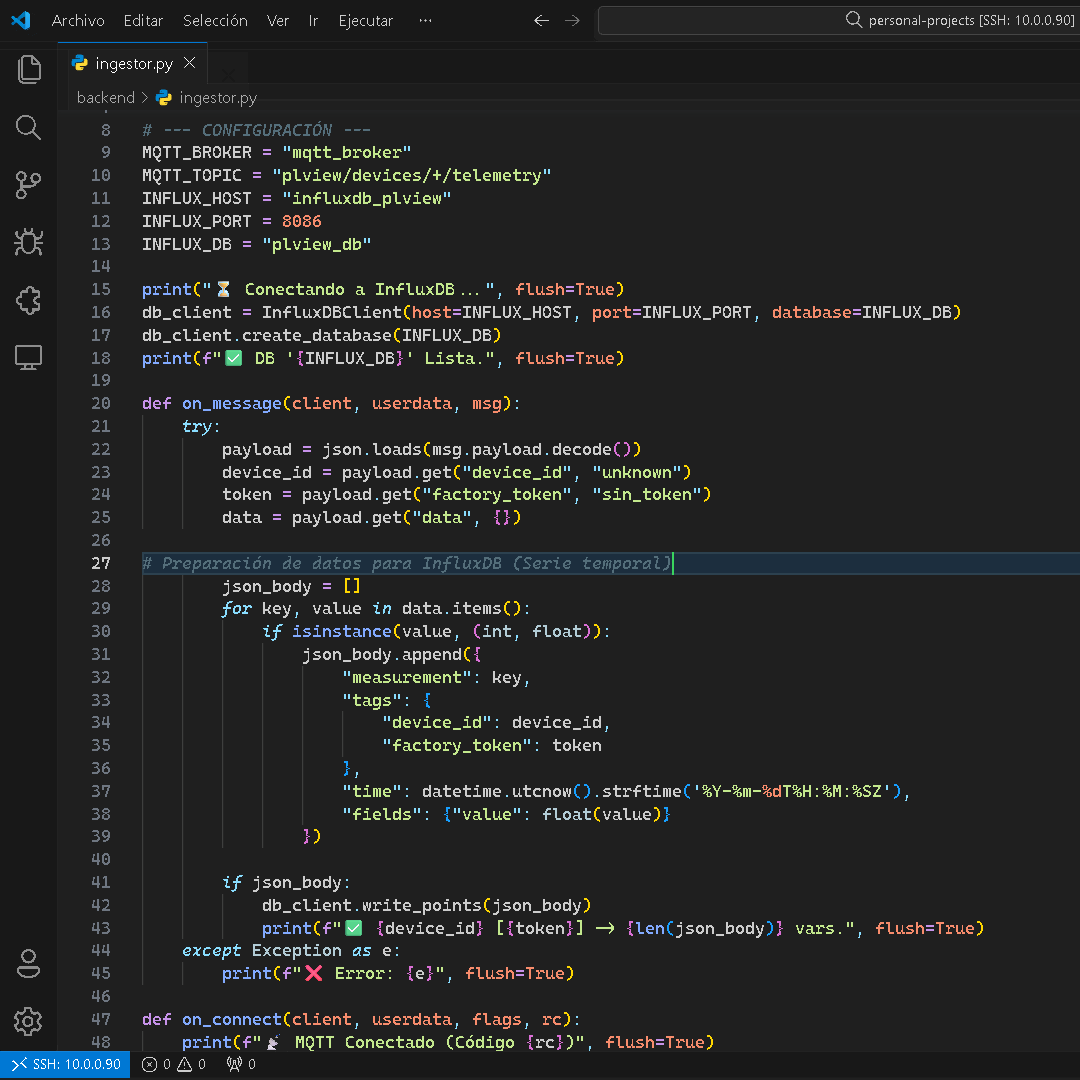Image resolution: width=1080 pixels, height=1080 pixels.
Task: Click the SSH: 10.0.0.90 remote indicator
Action: tap(66, 1065)
